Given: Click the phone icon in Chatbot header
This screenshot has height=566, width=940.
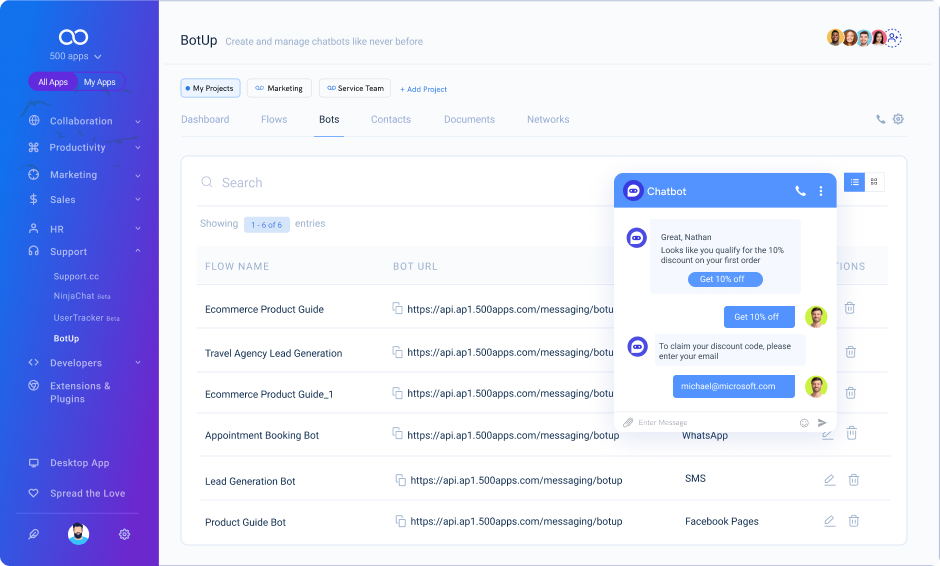Looking at the screenshot, I should (x=800, y=191).
